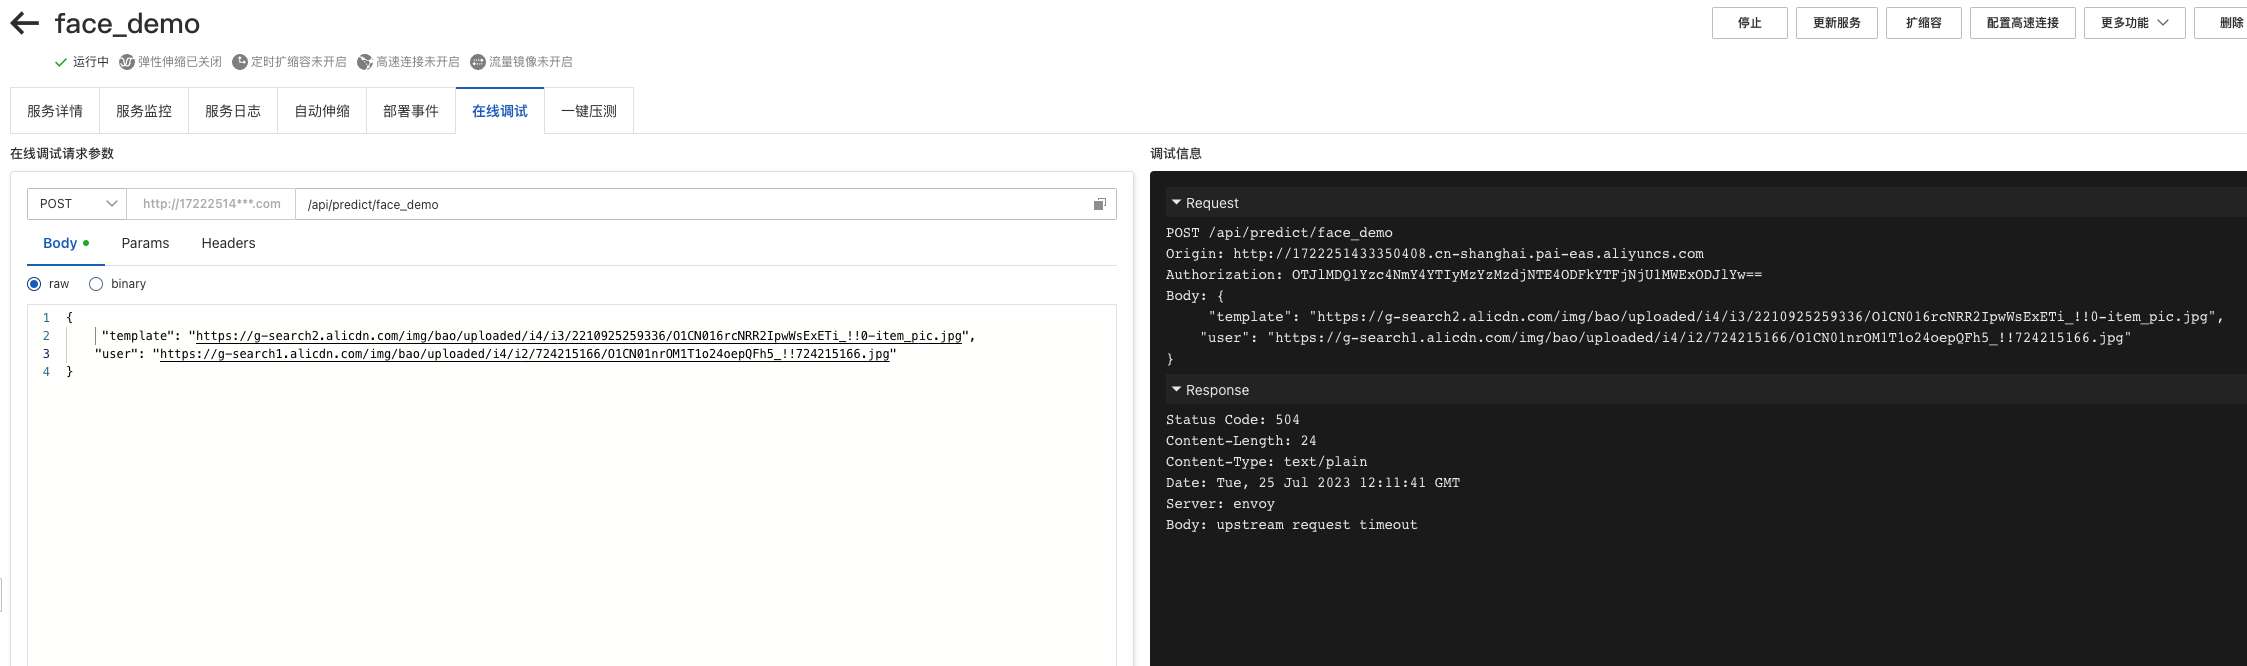Screen dimensions: 2247x666
Task: Click the elastic scaling status icon
Action: tap(127, 62)
